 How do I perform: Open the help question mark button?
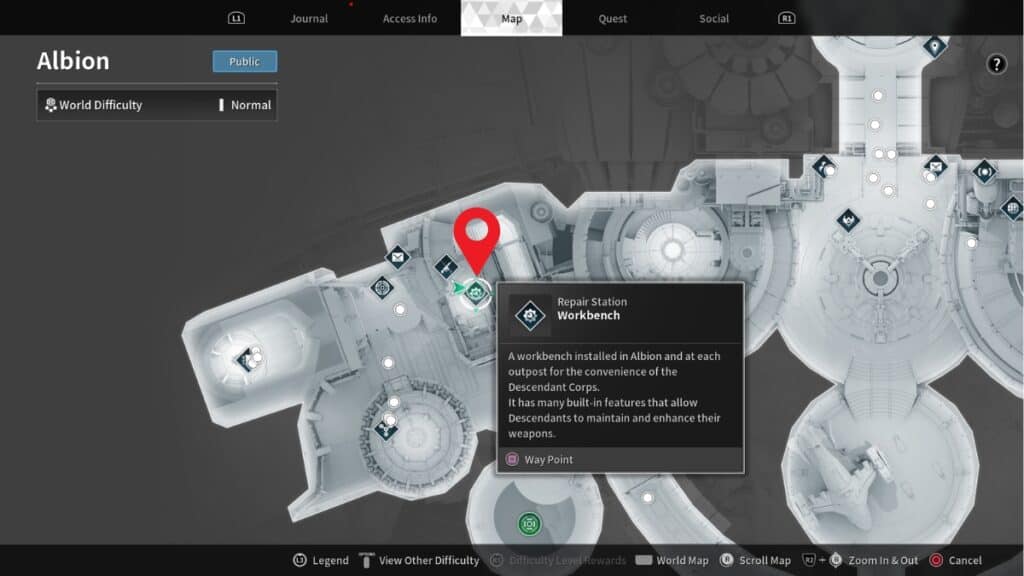point(997,65)
